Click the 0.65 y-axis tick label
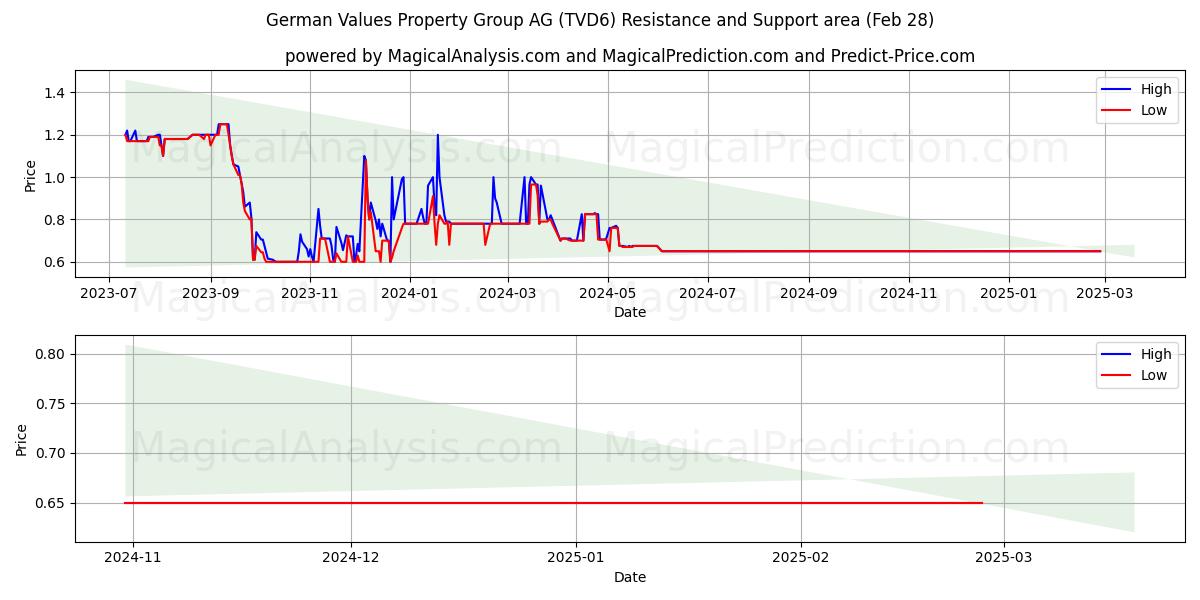Viewport: 1200px width, 600px height. tap(52, 503)
